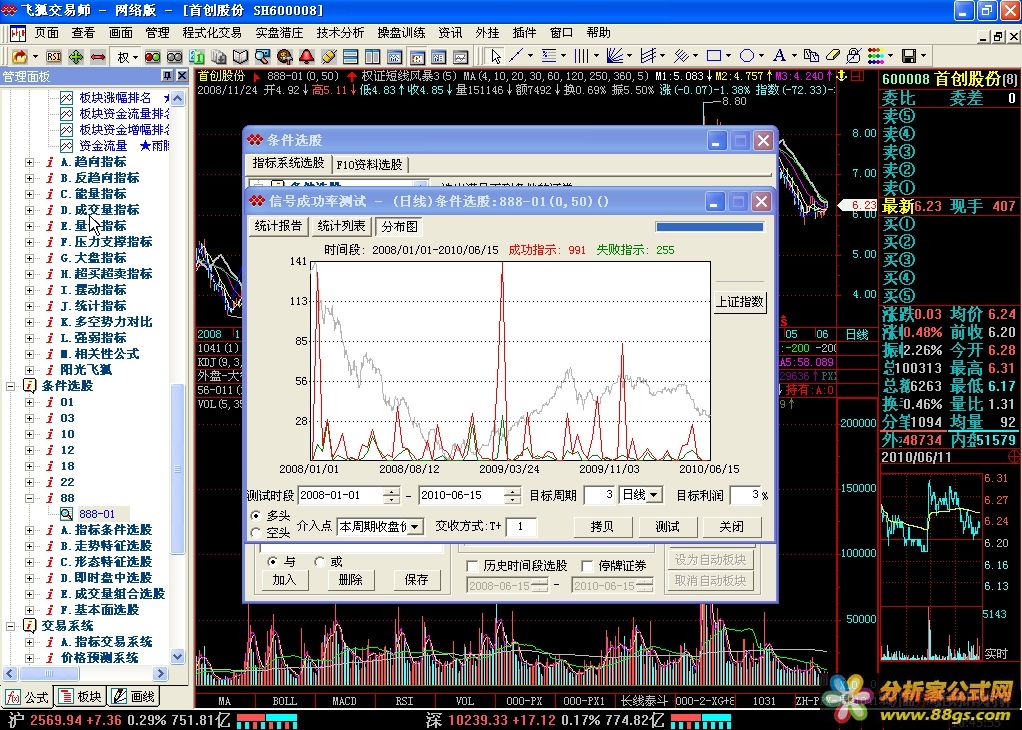Select the arrow pointer drawing tool
The height and width of the screenshot is (730, 1022).
(x=496, y=57)
